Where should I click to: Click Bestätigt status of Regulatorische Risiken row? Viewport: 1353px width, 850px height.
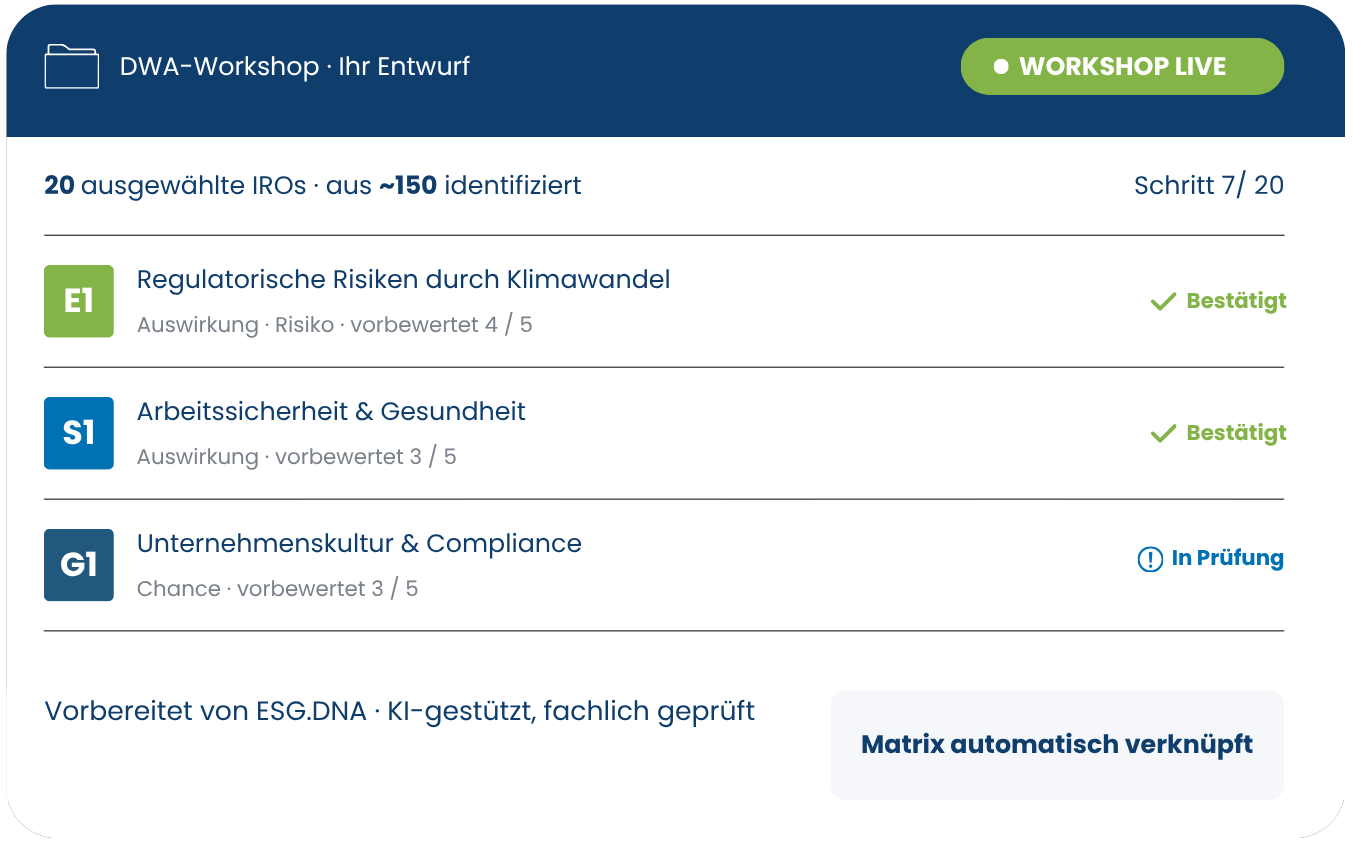(1236, 301)
